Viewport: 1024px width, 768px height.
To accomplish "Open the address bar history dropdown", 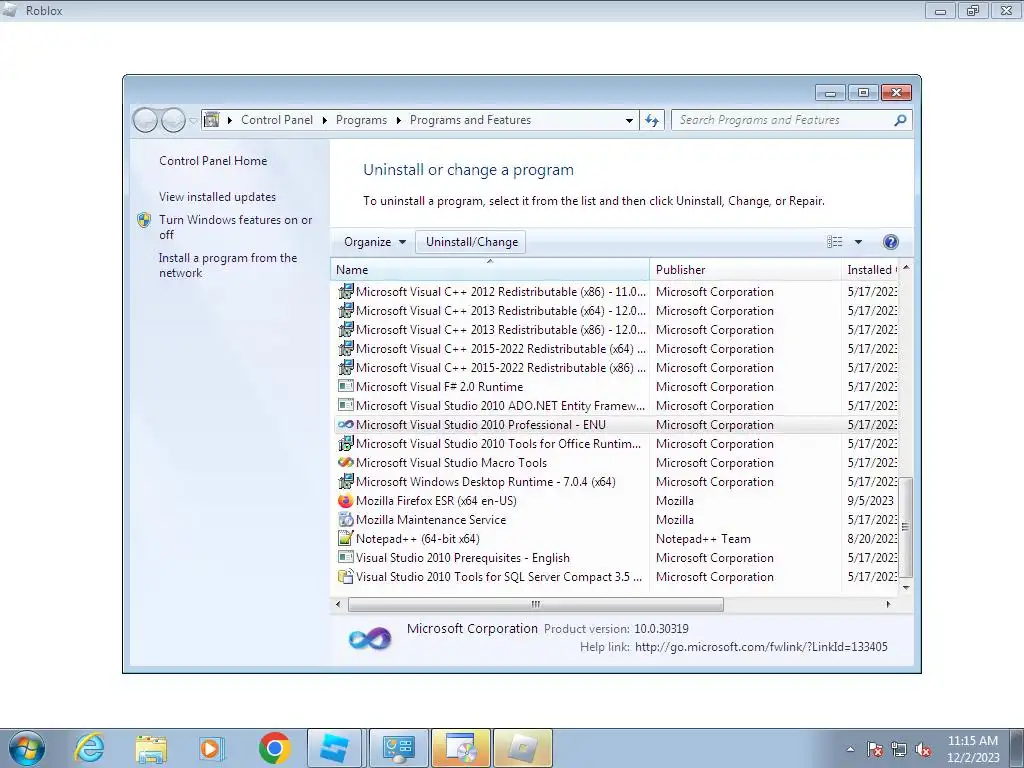I will pyautogui.click(x=629, y=120).
